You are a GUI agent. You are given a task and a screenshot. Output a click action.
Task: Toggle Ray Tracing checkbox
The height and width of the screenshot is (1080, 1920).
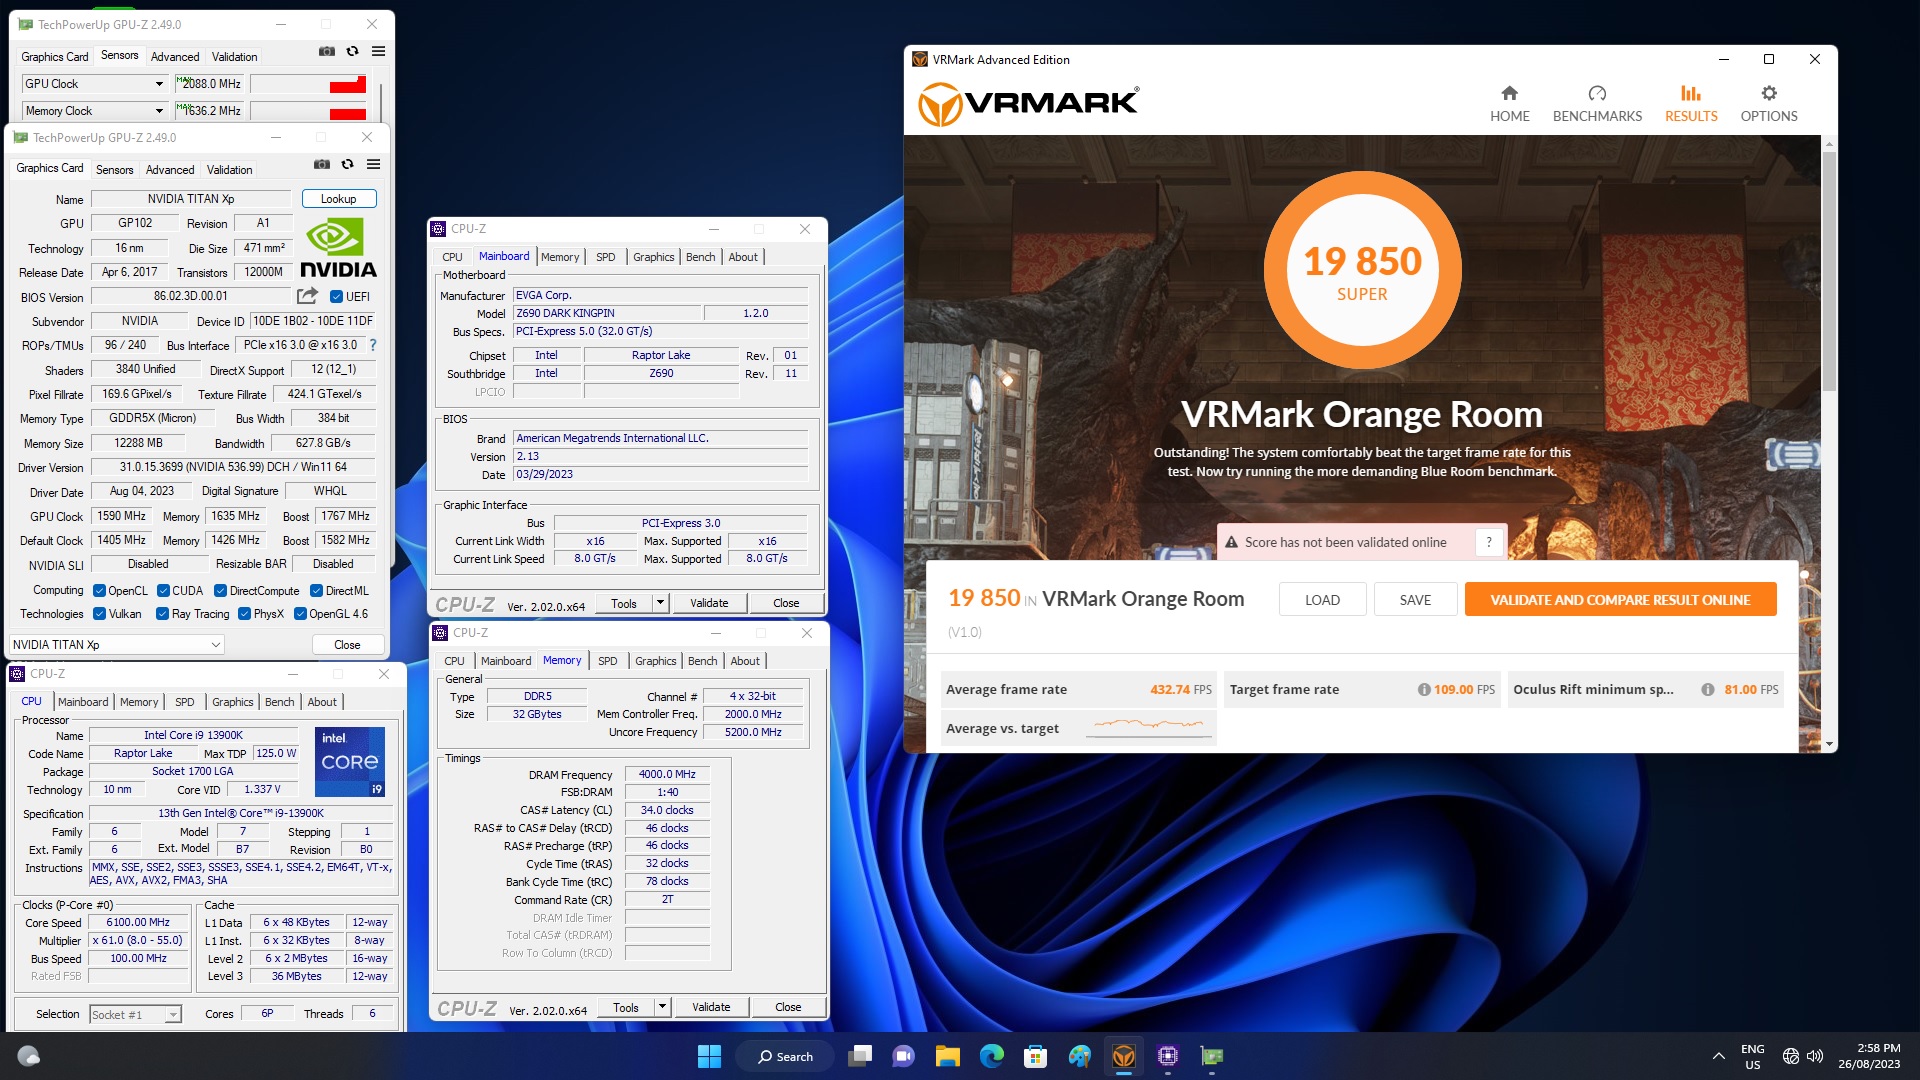click(x=162, y=614)
